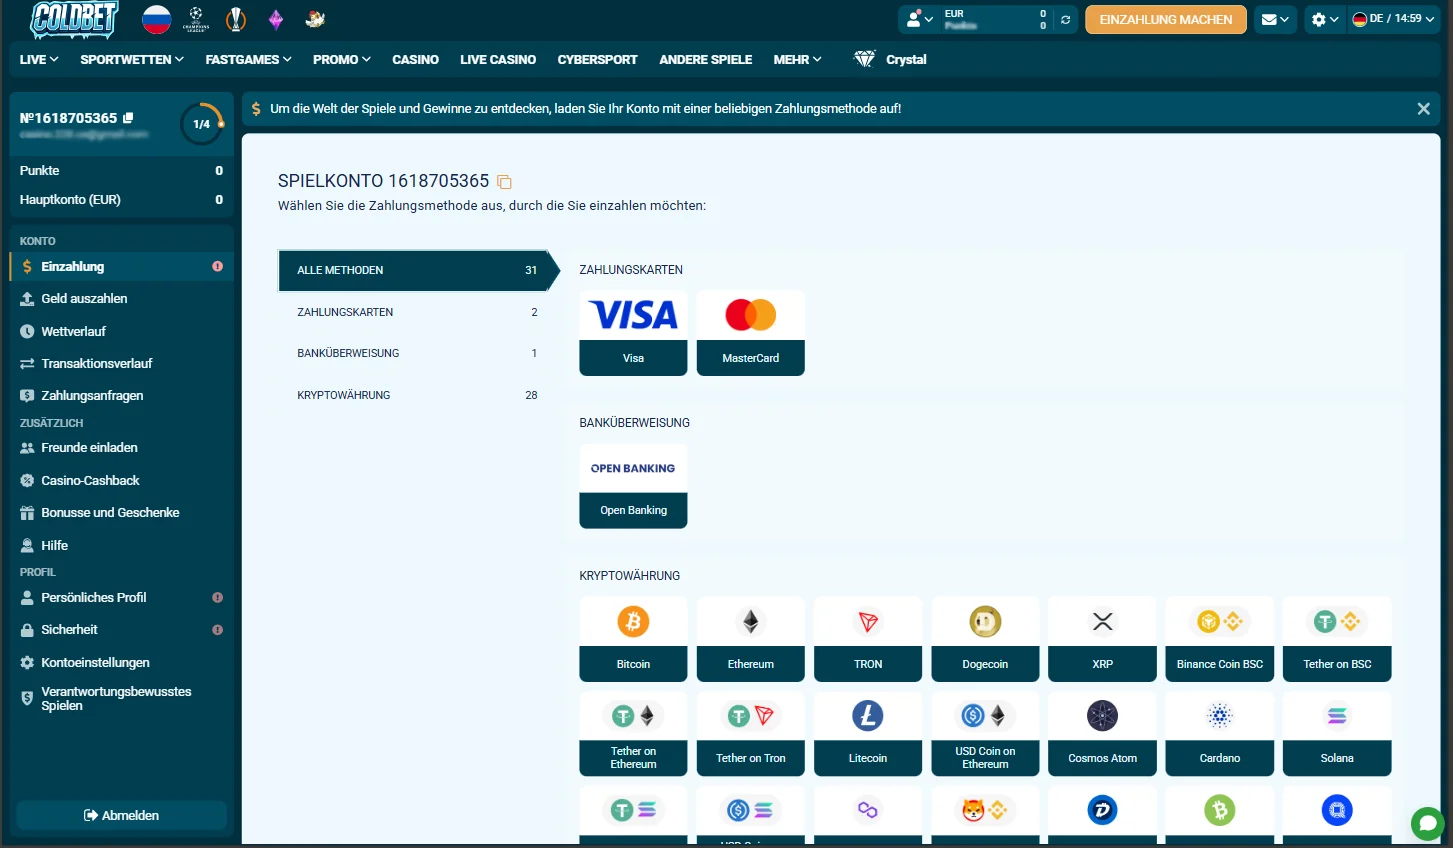Click the balance refresh icon
The image size is (1453, 848).
click(x=1066, y=20)
